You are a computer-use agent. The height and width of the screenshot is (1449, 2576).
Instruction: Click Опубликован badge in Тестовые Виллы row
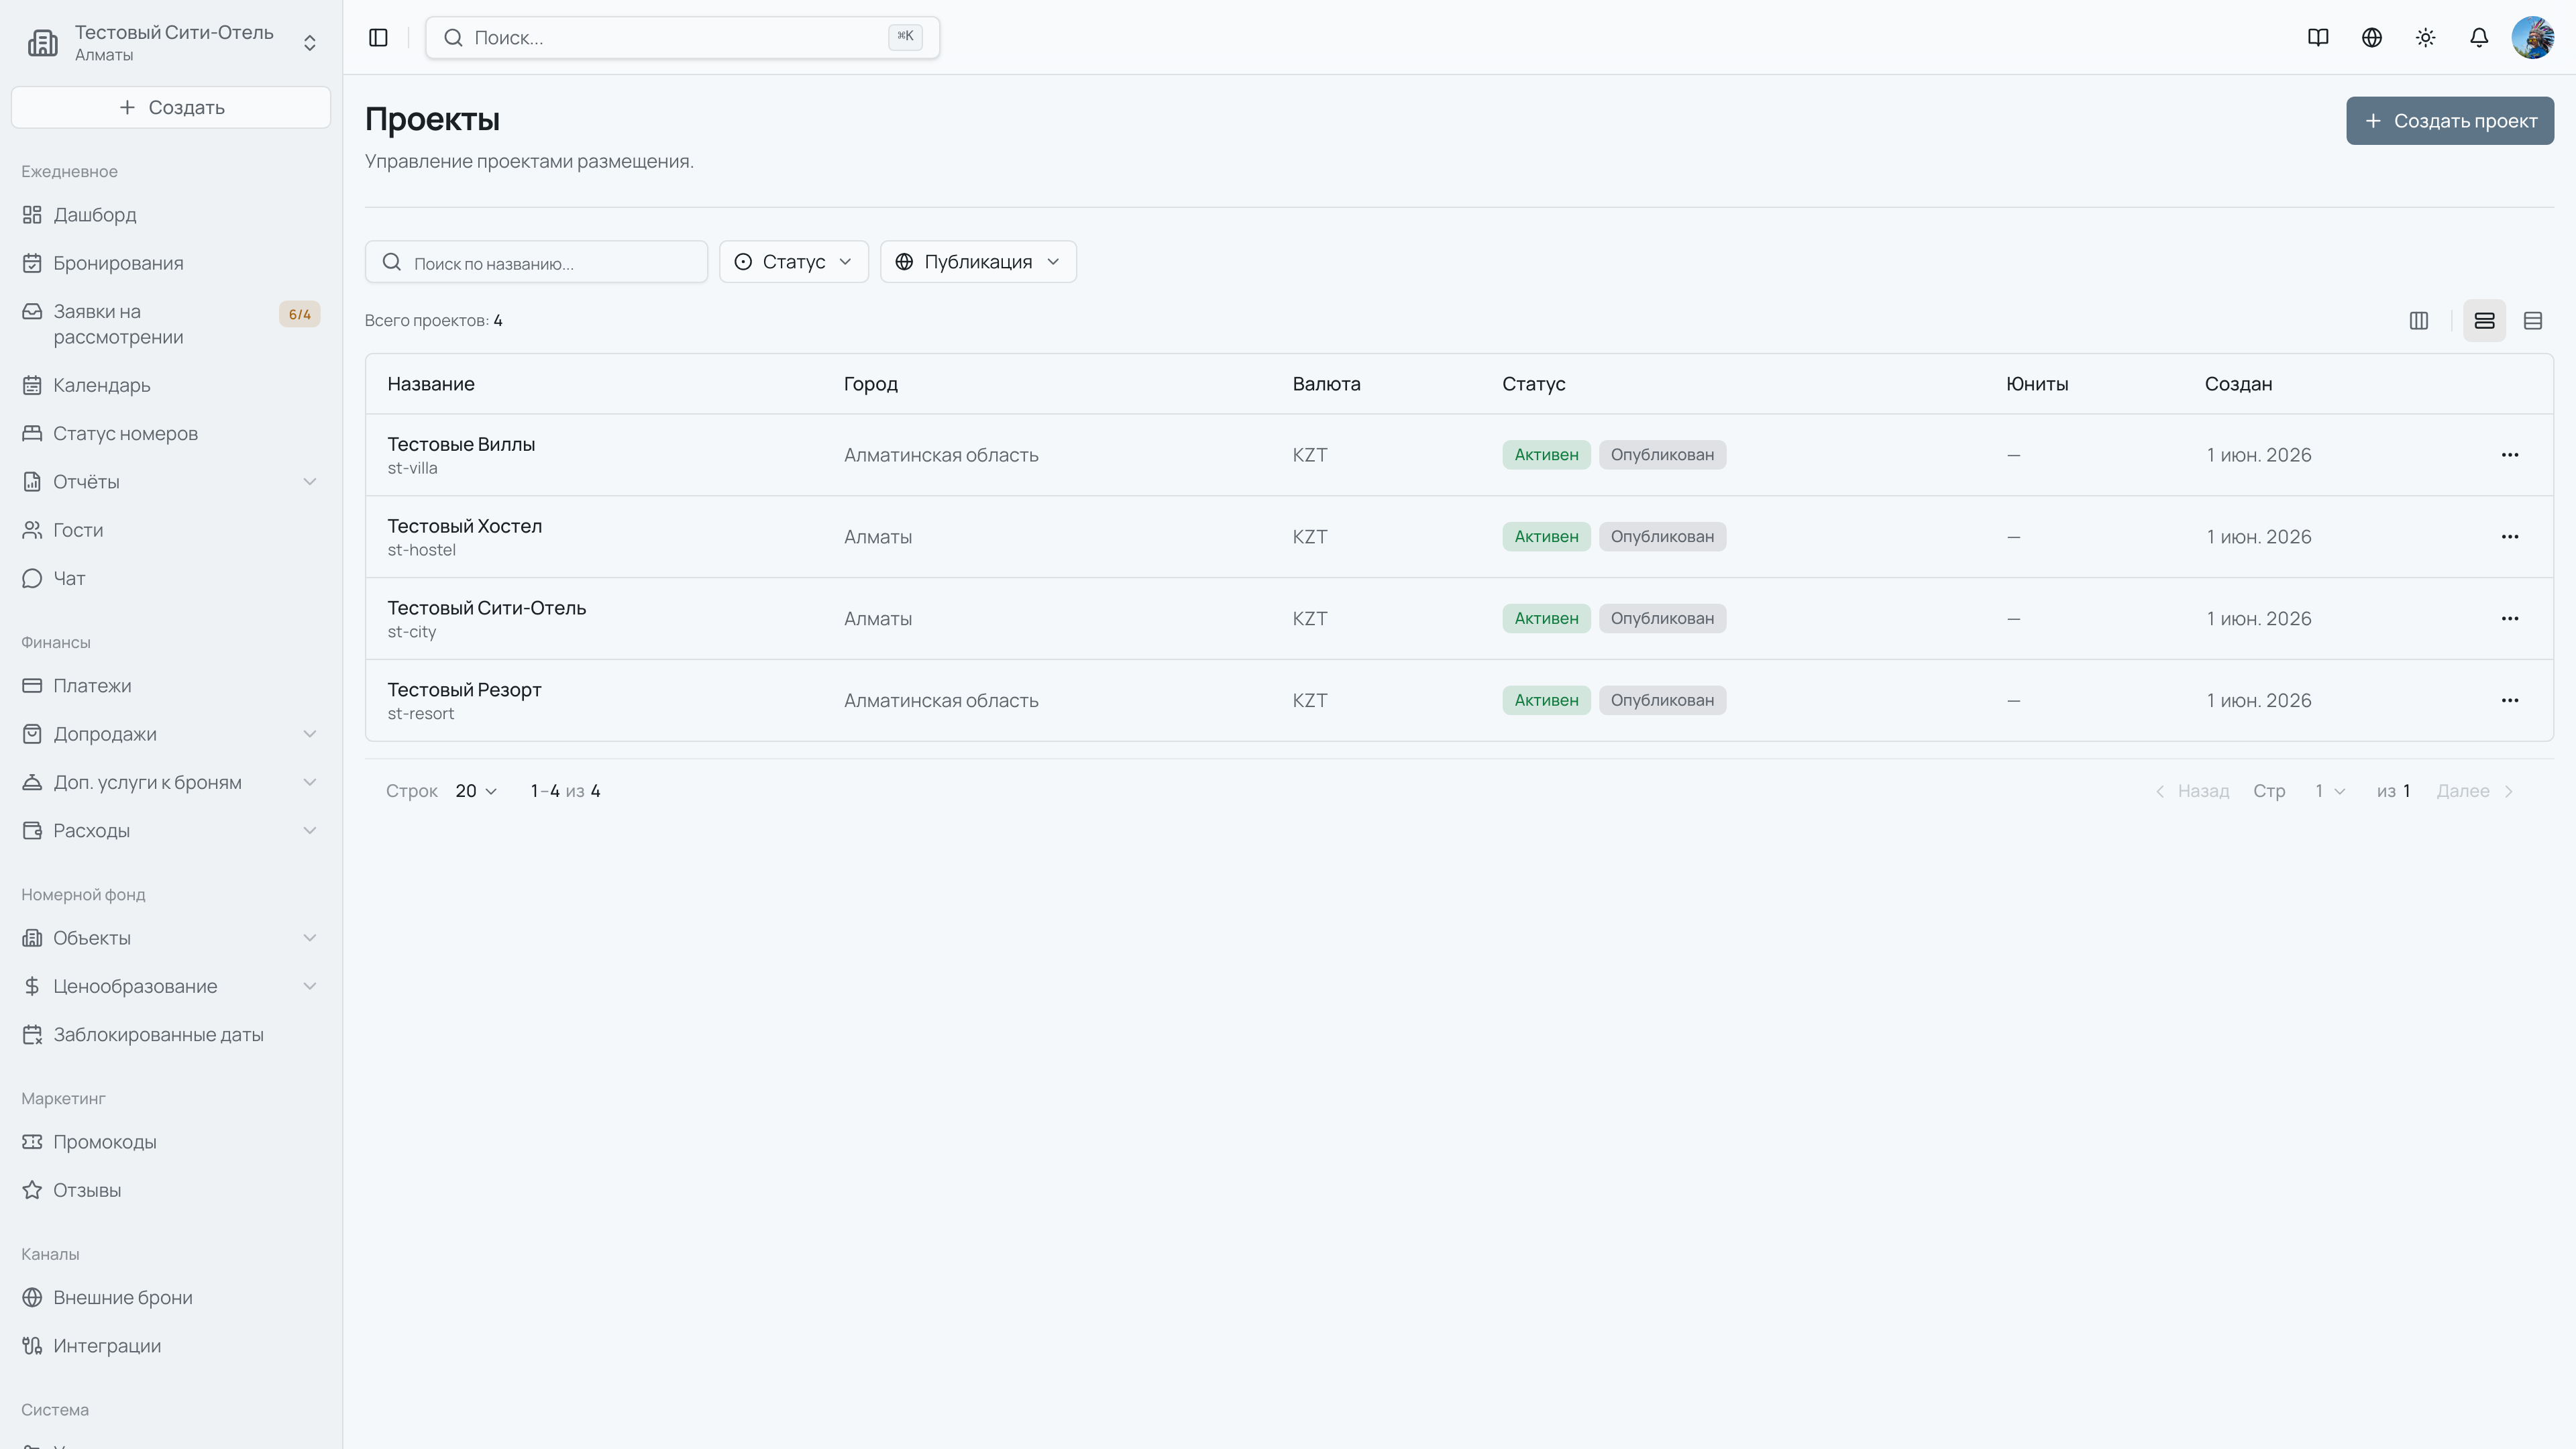tap(1662, 455)
